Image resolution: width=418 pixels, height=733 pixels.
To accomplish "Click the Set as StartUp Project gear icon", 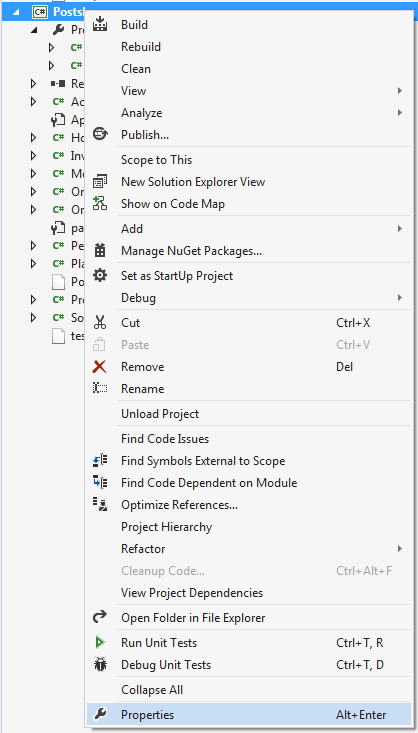I will tap(100, 275).
